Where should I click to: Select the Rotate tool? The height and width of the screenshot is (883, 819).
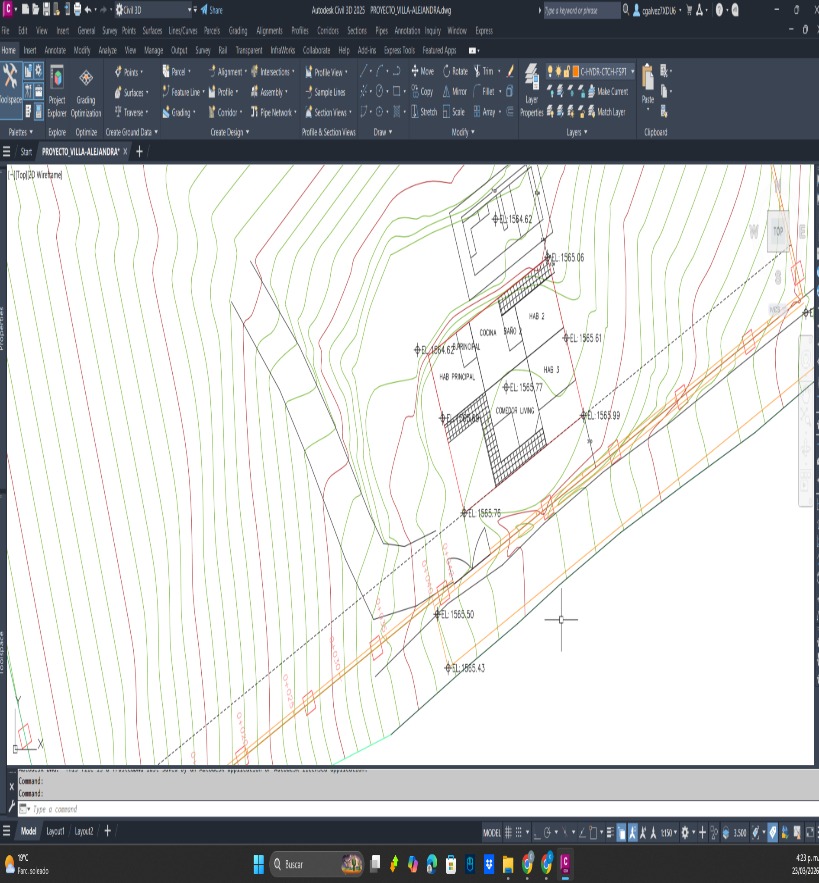[454, 72]
